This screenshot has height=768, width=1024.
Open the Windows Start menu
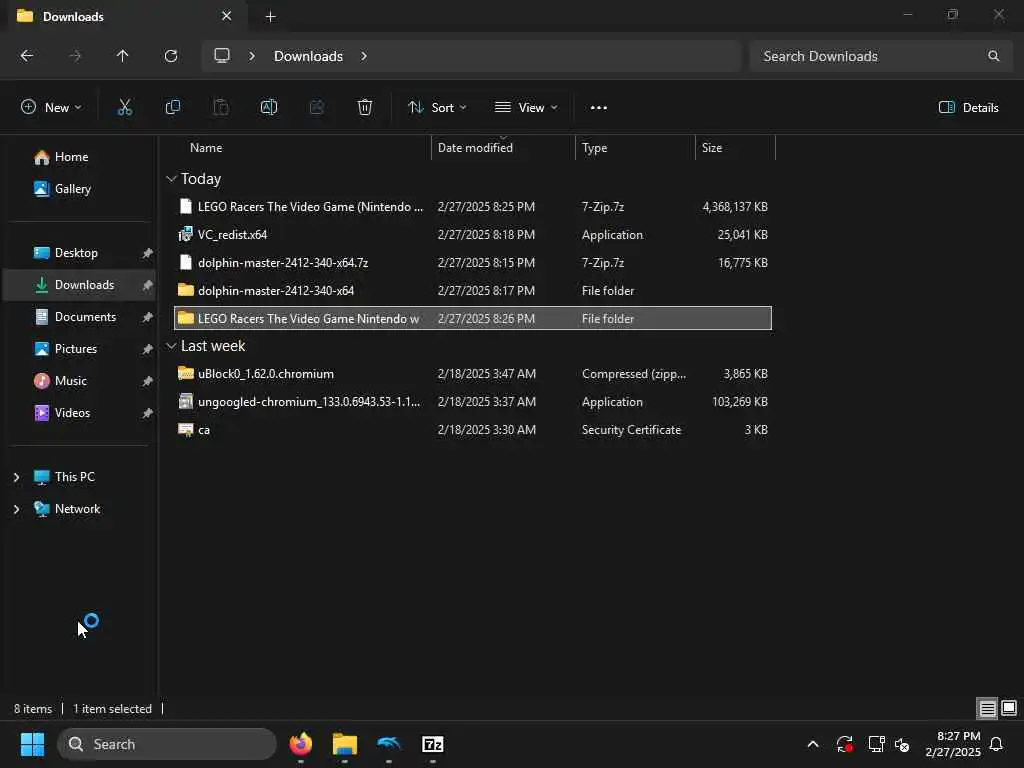point(32,744)
